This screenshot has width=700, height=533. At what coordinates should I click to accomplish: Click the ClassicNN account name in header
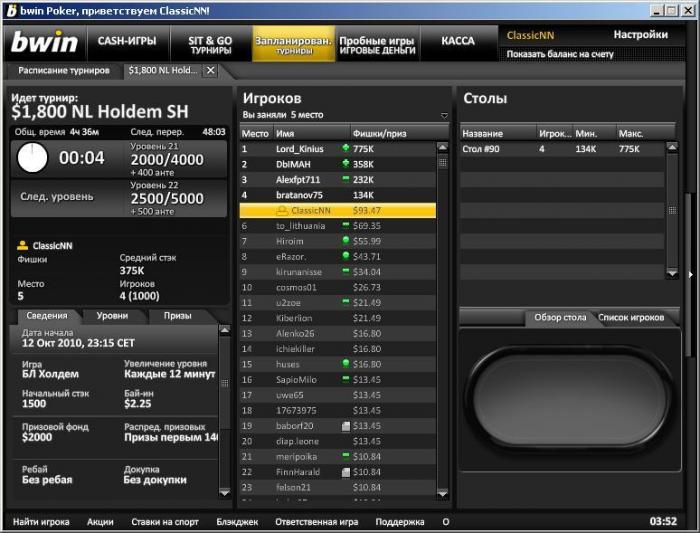click(x=530, y=35)
